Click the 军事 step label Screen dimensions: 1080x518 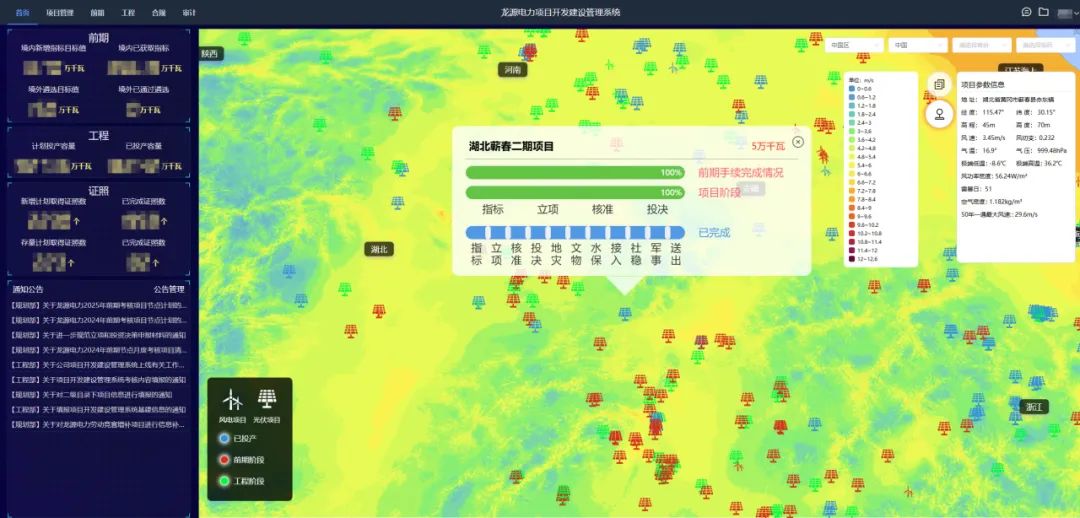point(656,254)
